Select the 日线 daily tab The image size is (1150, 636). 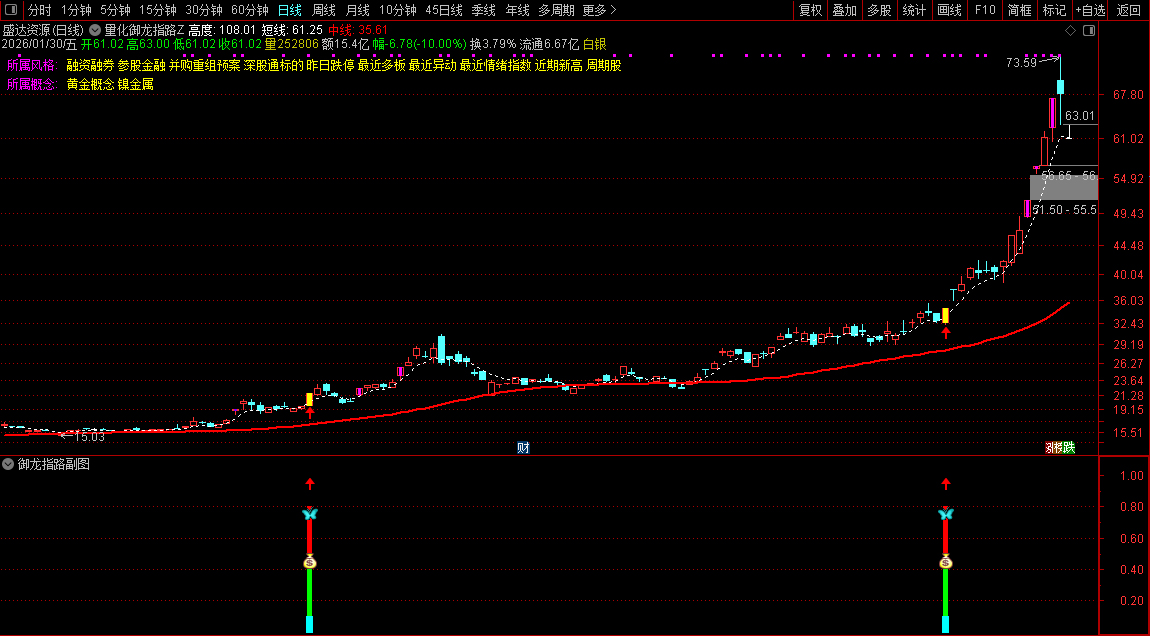tap(290, 10)
